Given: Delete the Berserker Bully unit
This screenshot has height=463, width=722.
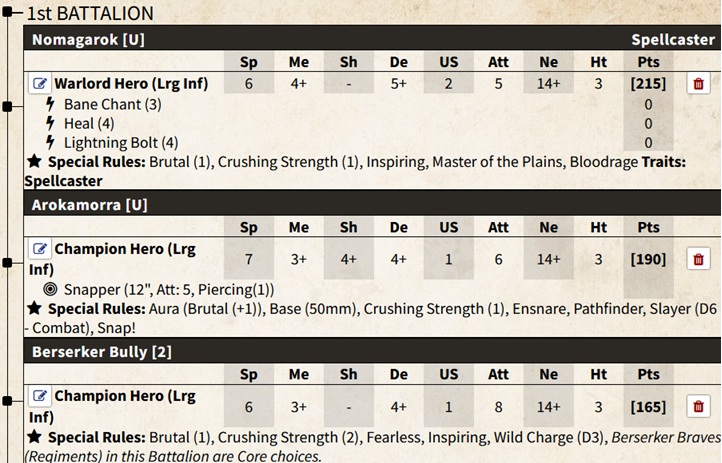Looking at the screenshot, I should tap(698, 406).
